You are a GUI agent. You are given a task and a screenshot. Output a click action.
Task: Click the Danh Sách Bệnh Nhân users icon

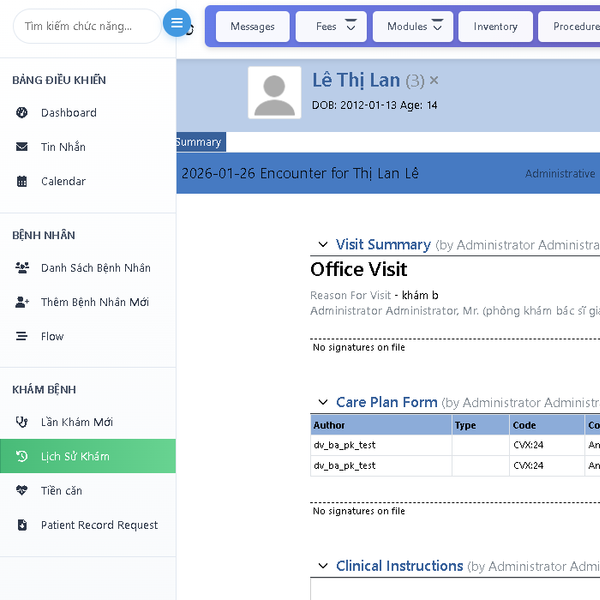(22, 268)
